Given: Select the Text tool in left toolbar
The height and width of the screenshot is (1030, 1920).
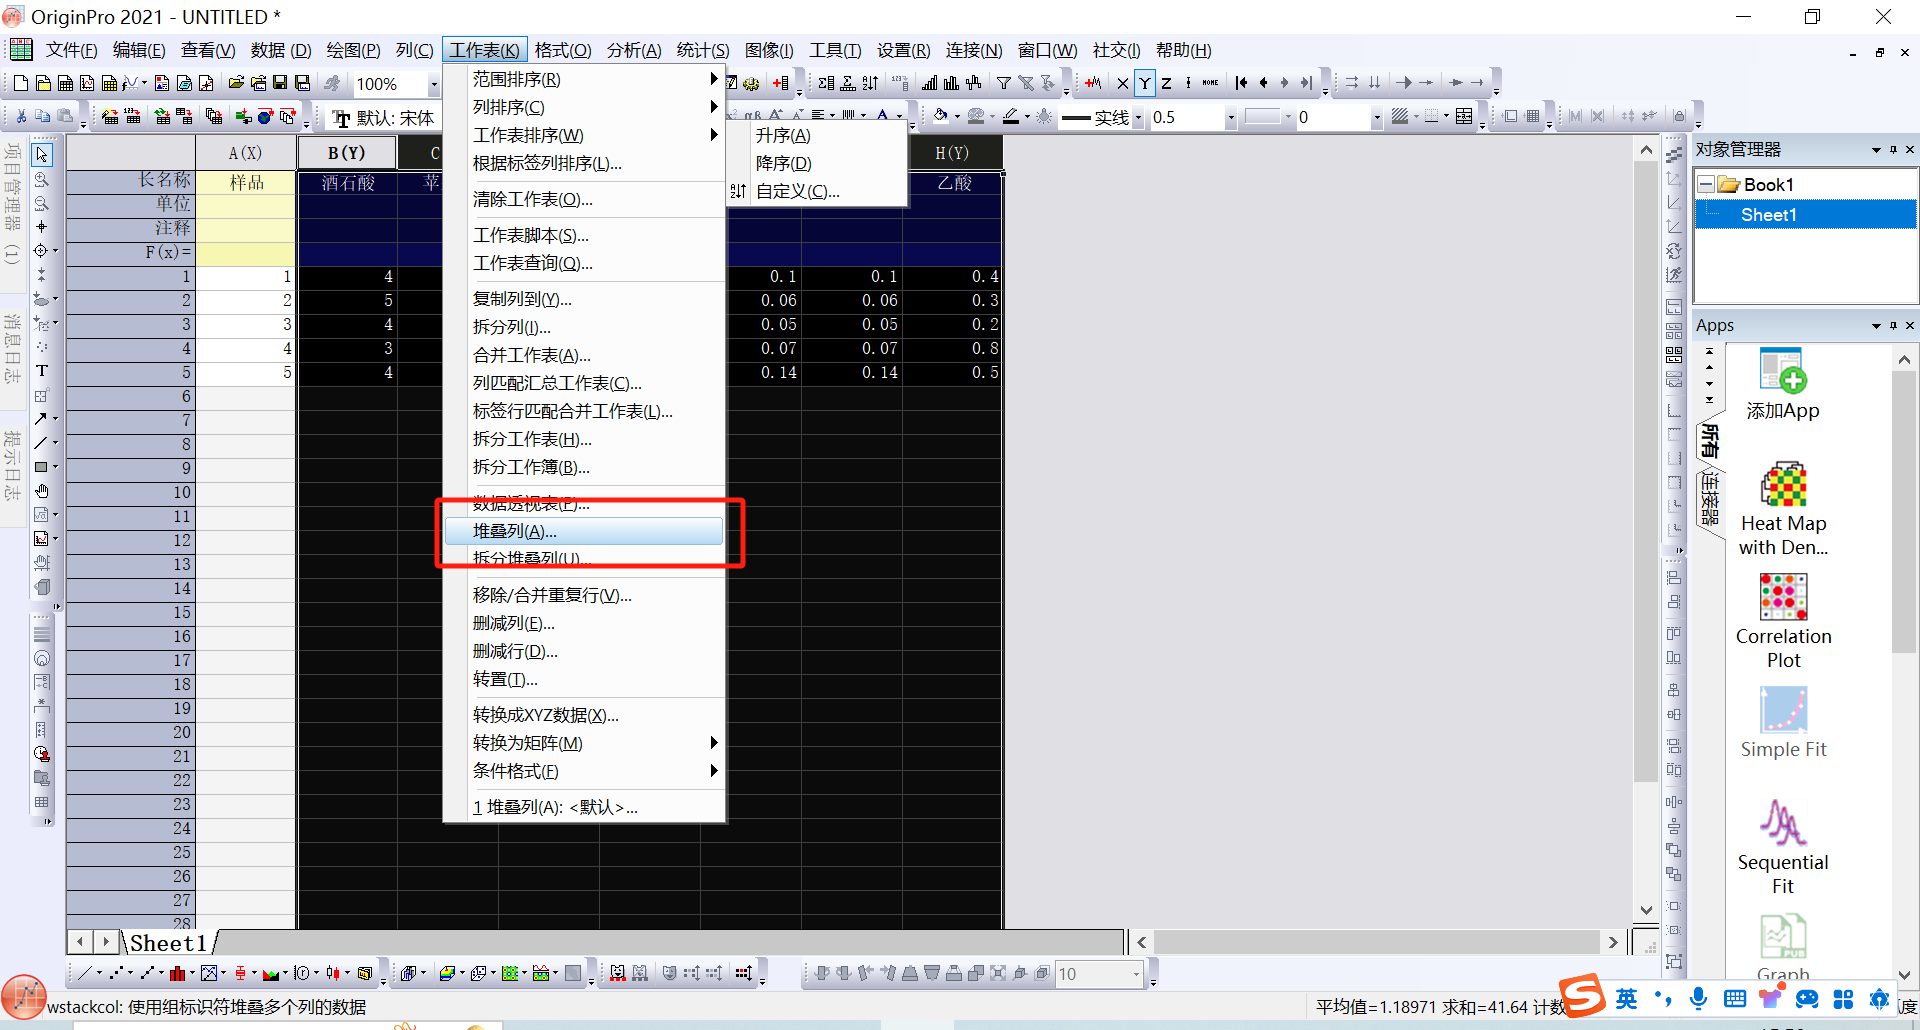Looking at the screenshot, I should pos(42,370).
